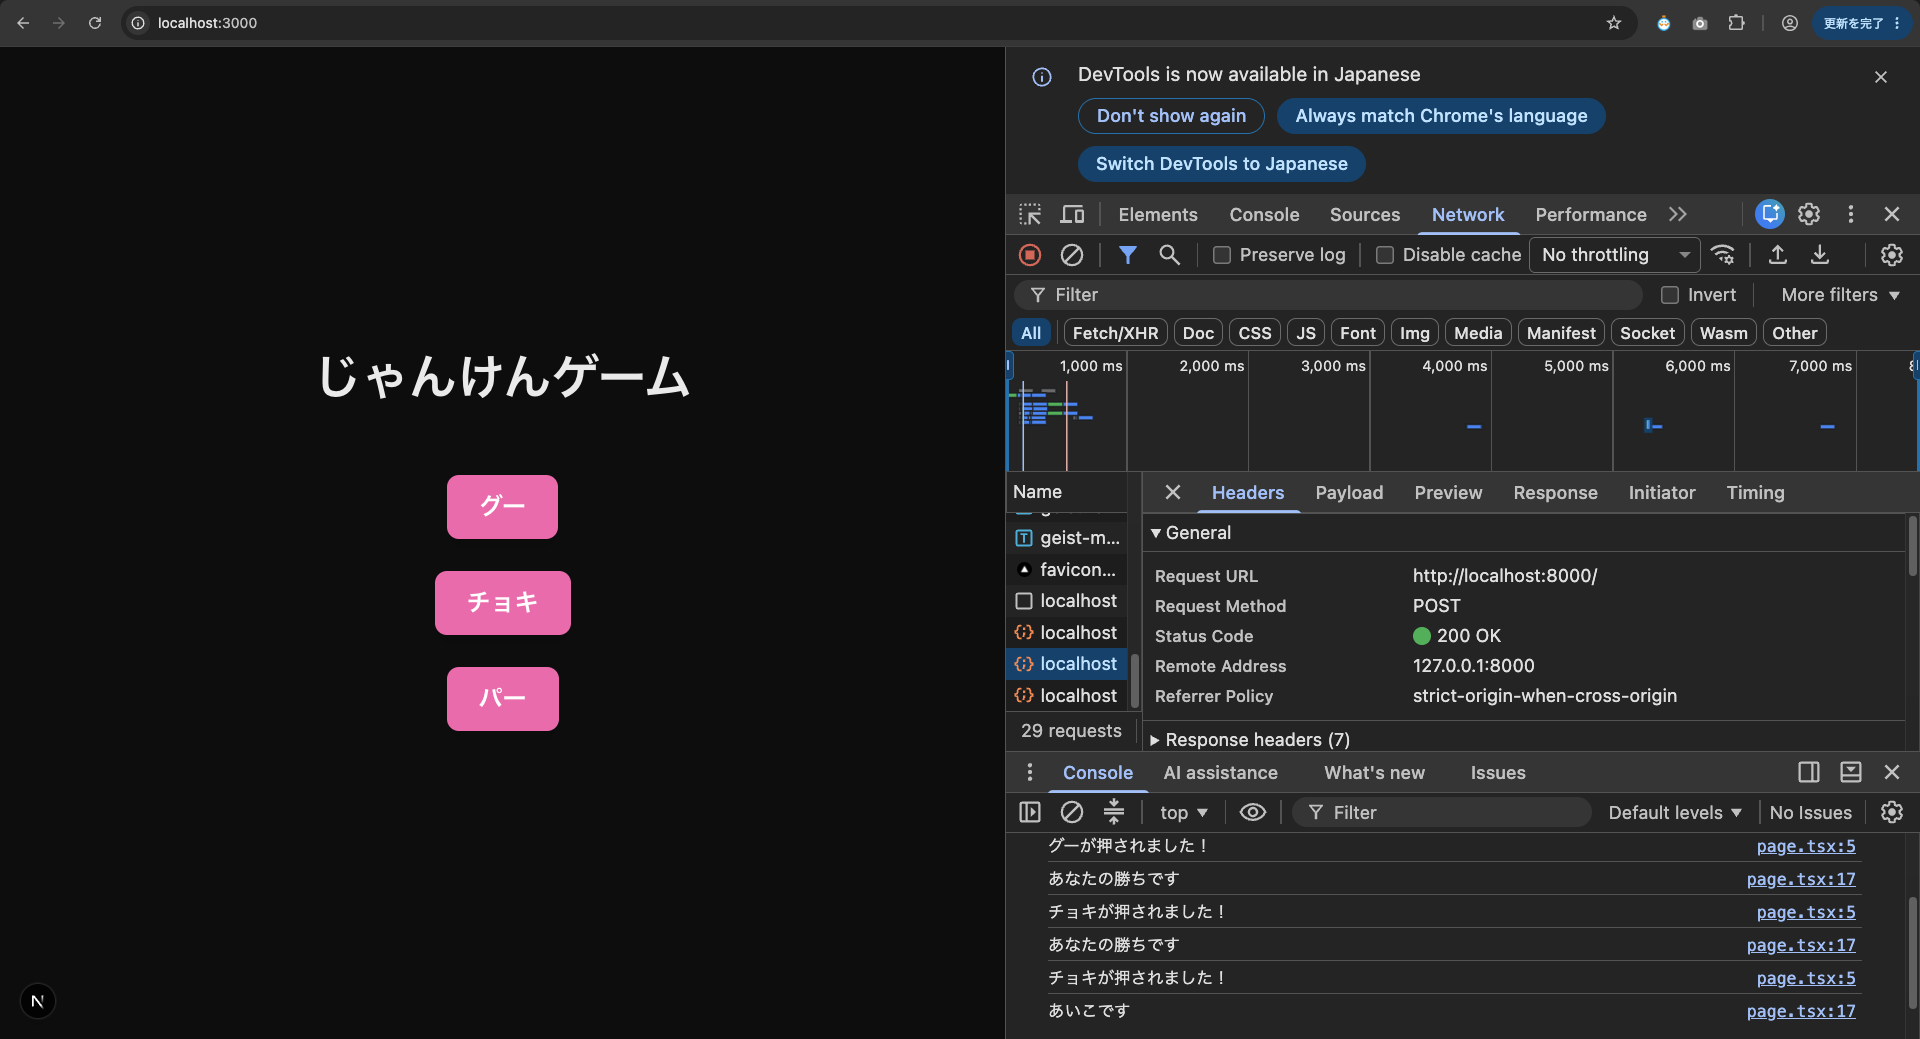Viewport: 1920px width, 1039px height.
Task: Click the パー button
Action: point(503,699)
